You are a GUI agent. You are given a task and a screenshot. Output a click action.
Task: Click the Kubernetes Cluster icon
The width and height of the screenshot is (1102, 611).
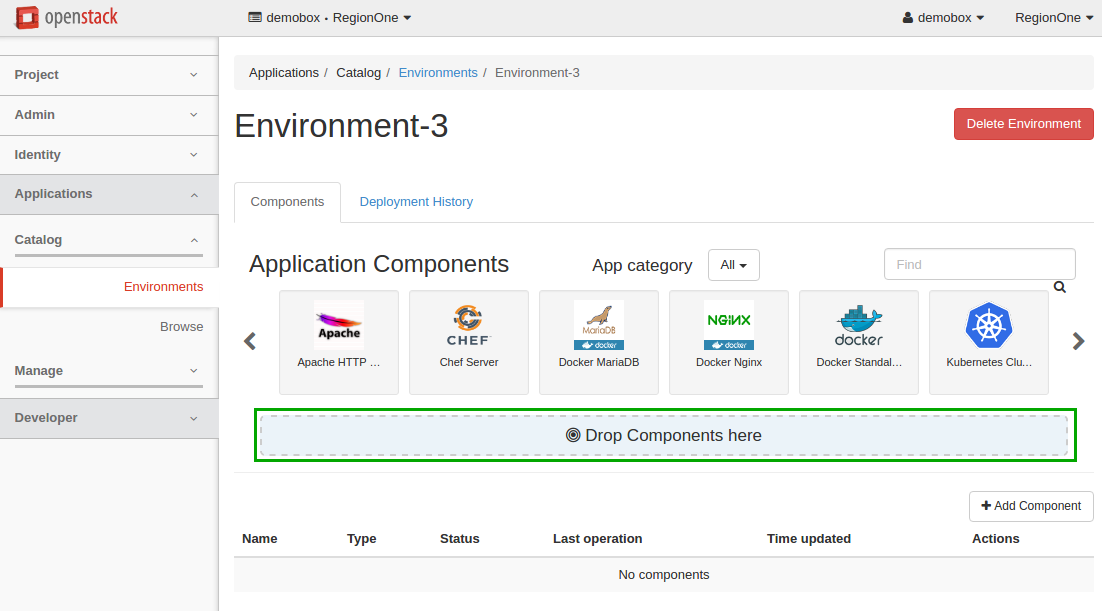point(988,325)
